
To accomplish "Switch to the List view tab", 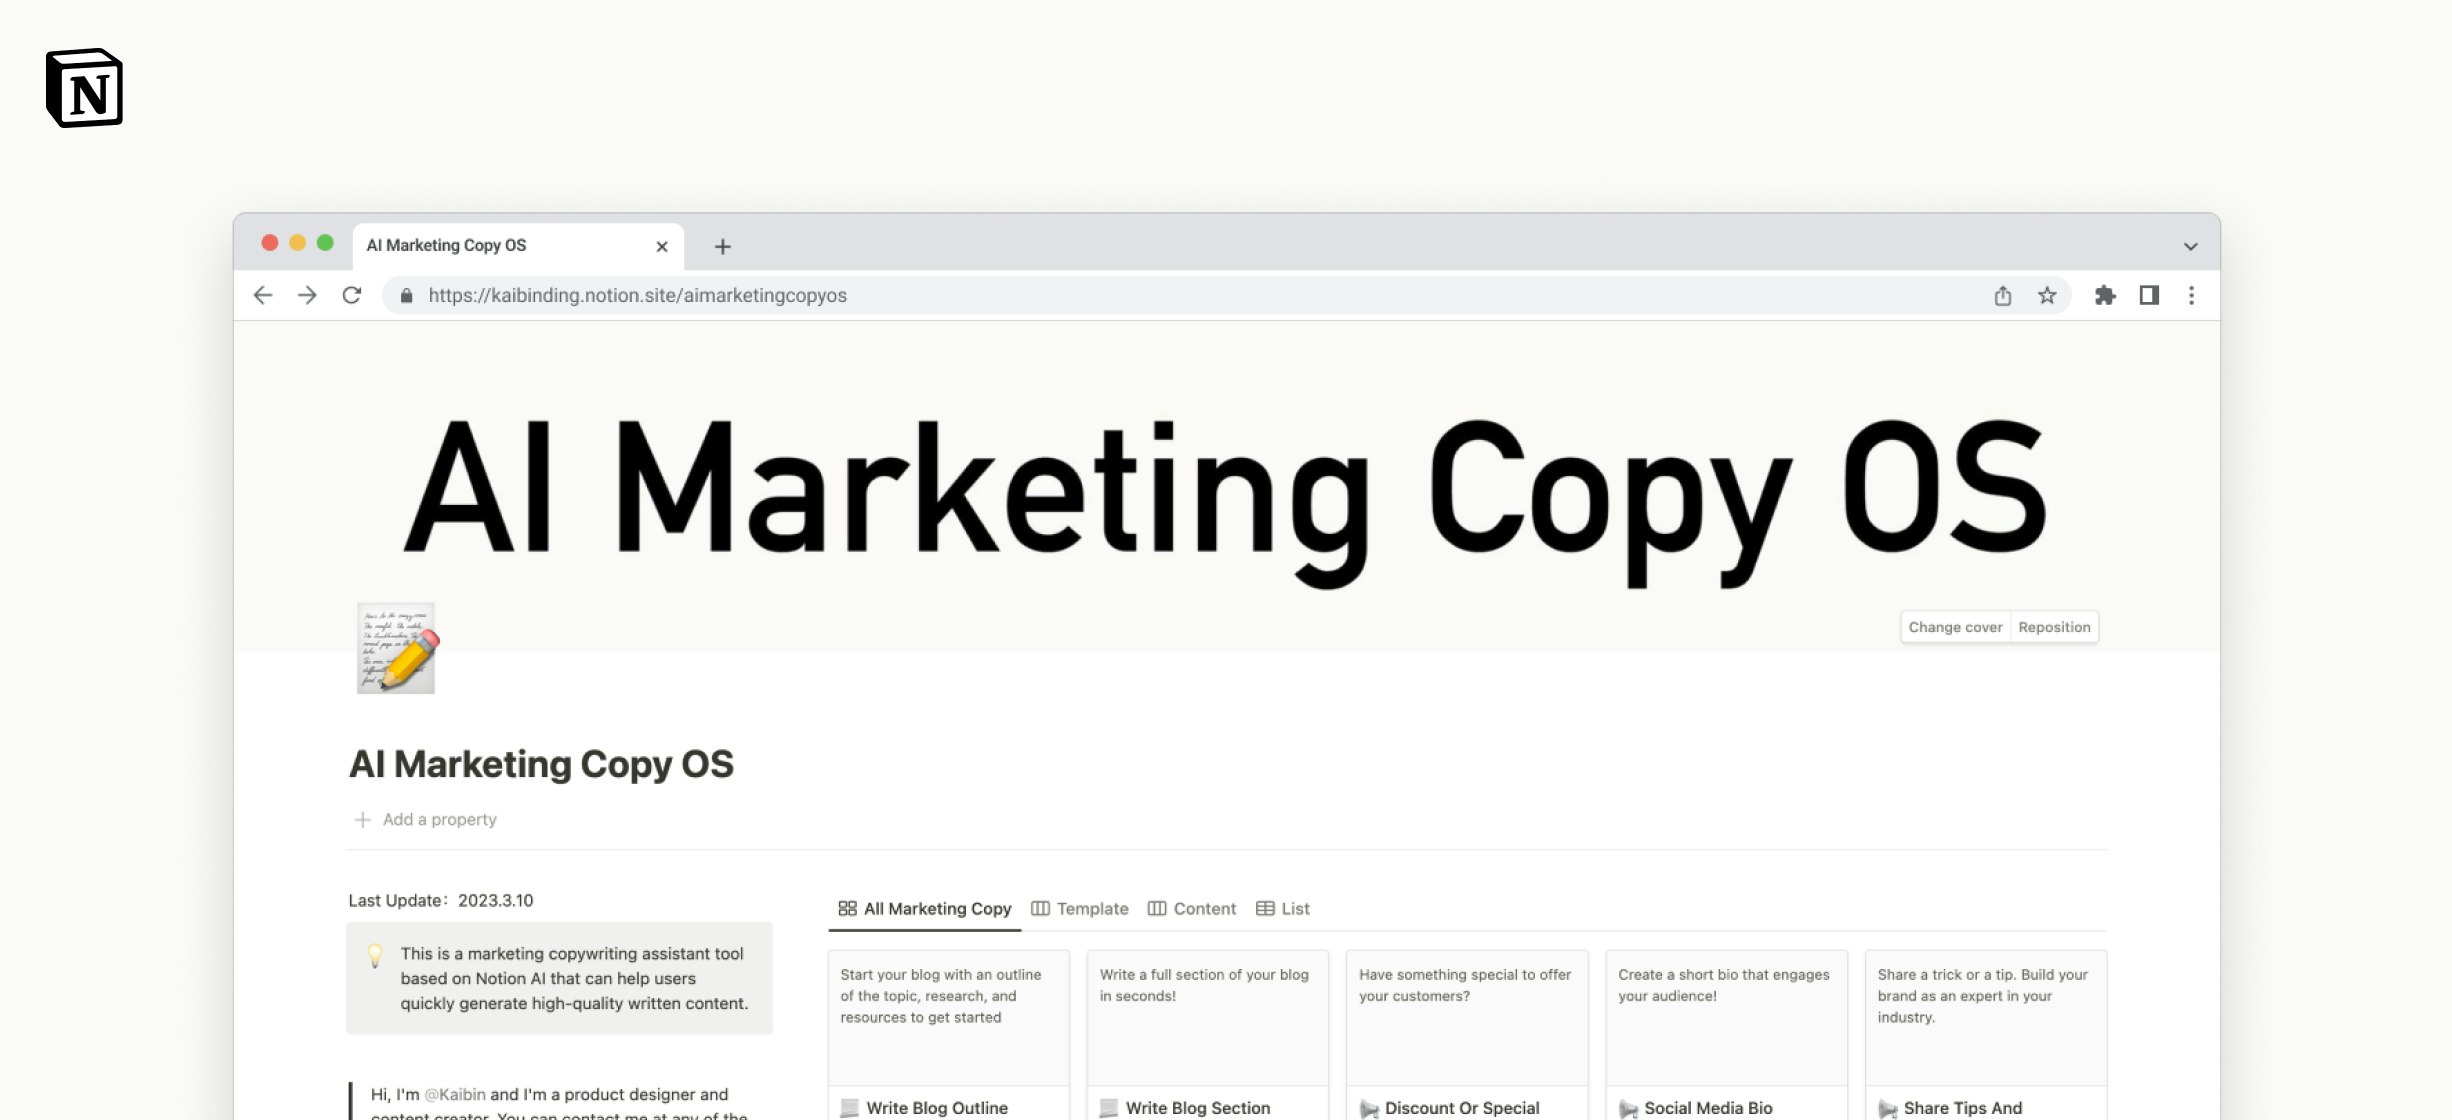I will 1282,908.
